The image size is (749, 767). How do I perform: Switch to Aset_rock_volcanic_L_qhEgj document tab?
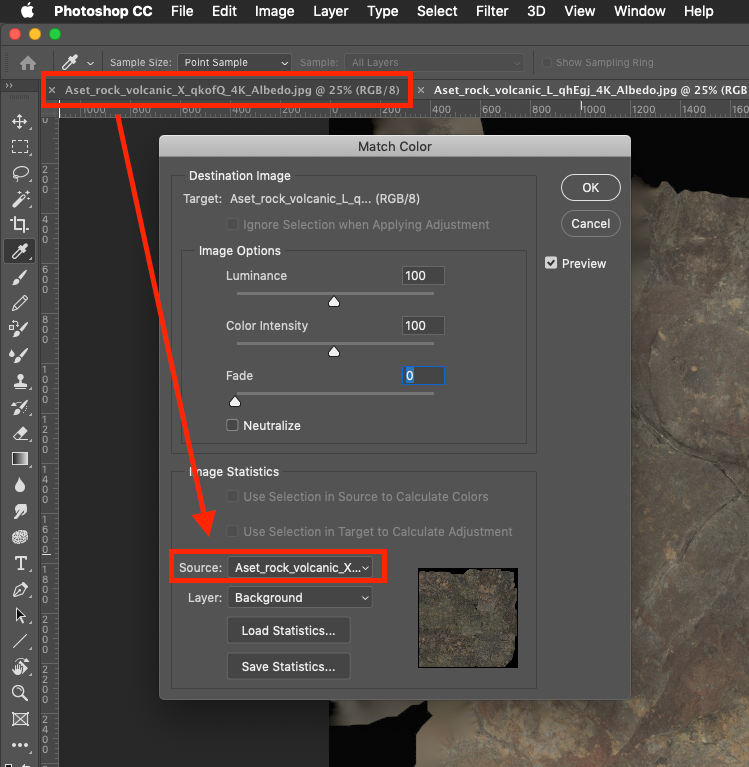click(590, 90)
